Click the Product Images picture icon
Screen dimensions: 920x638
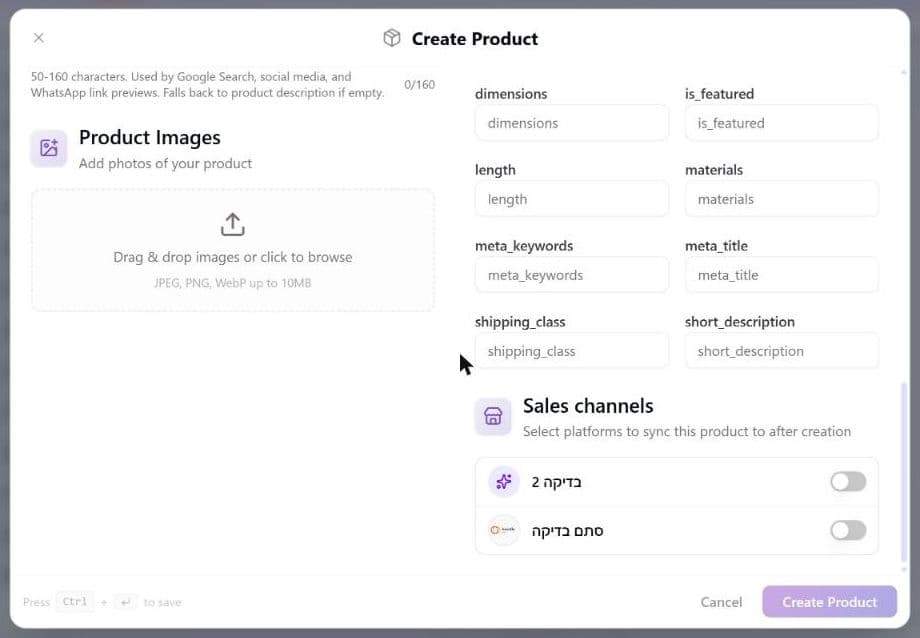pos(49,148)
